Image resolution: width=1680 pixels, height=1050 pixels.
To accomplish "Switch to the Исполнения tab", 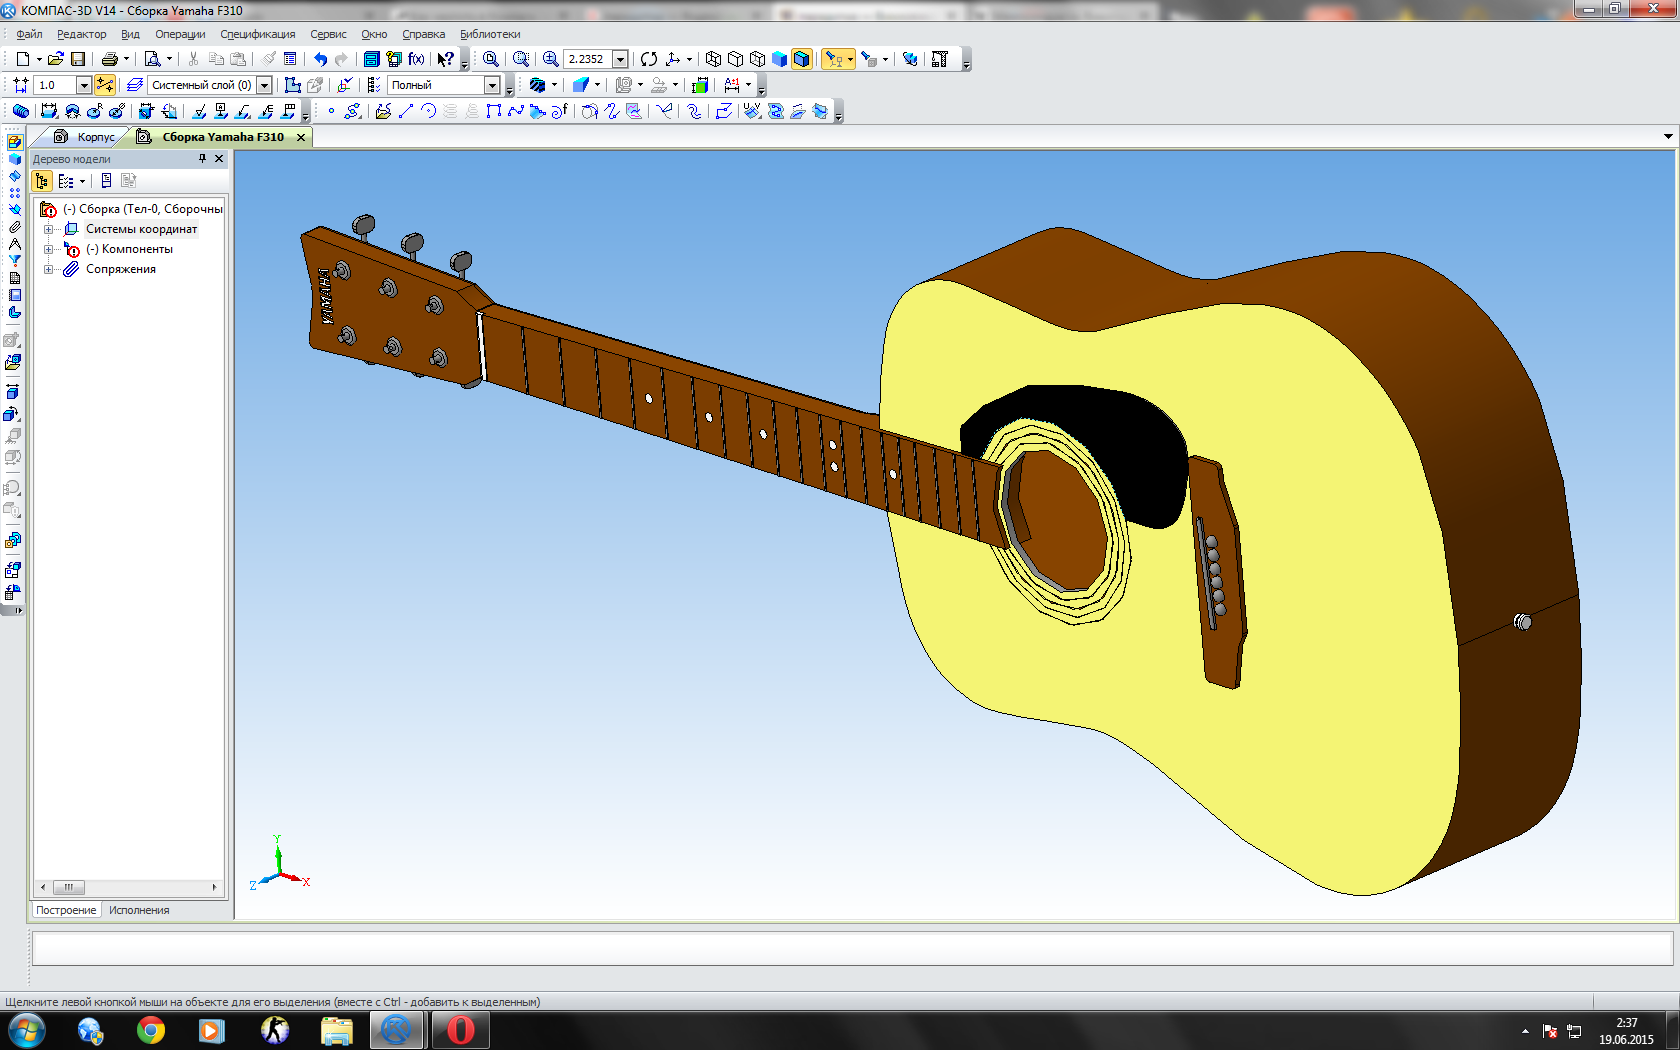I will (139, 910).
